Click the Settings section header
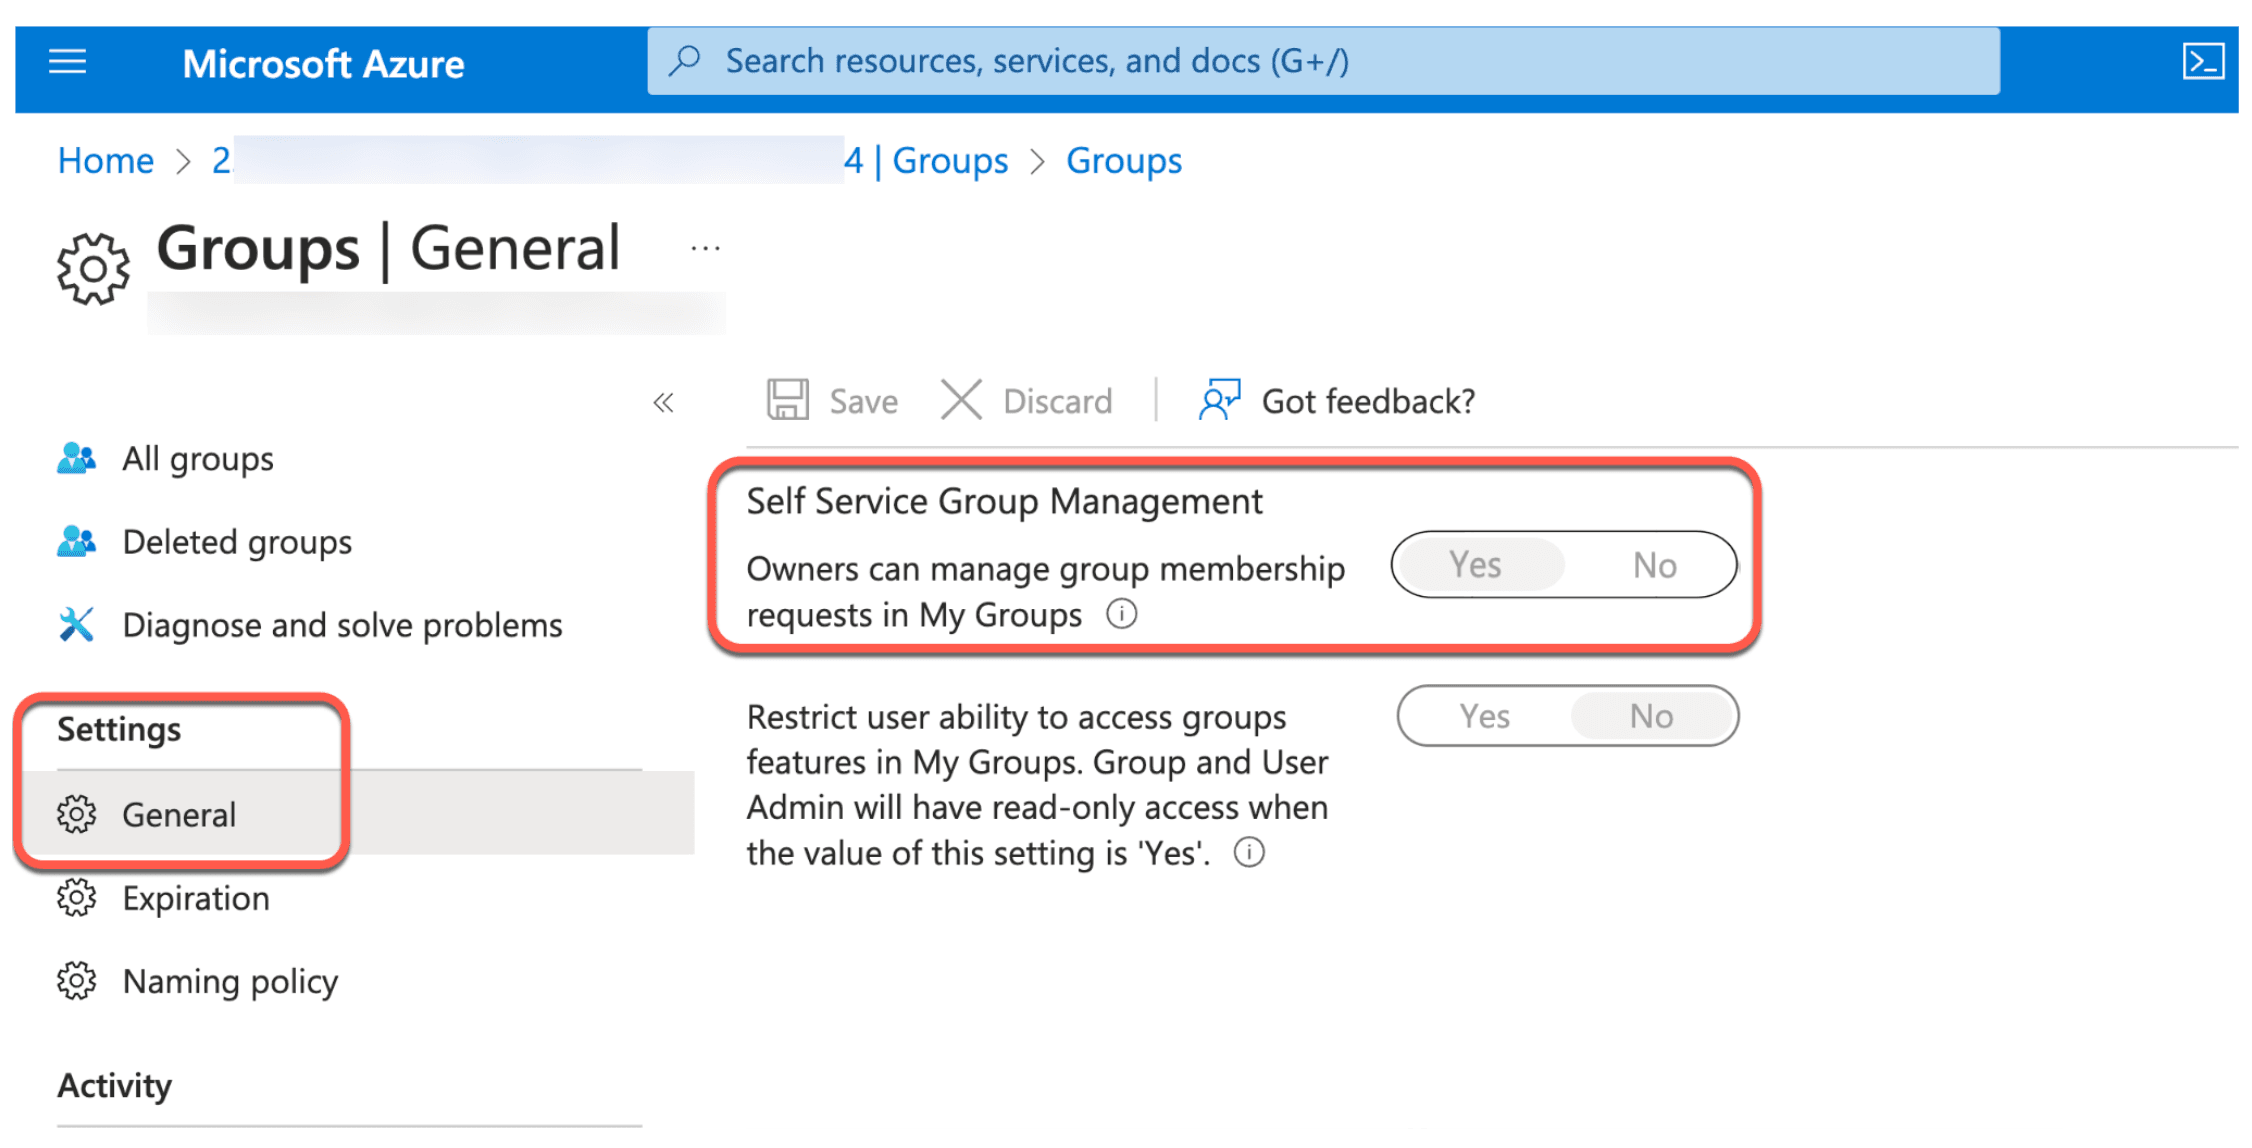2252x1148 pixels. click(119, 729)
